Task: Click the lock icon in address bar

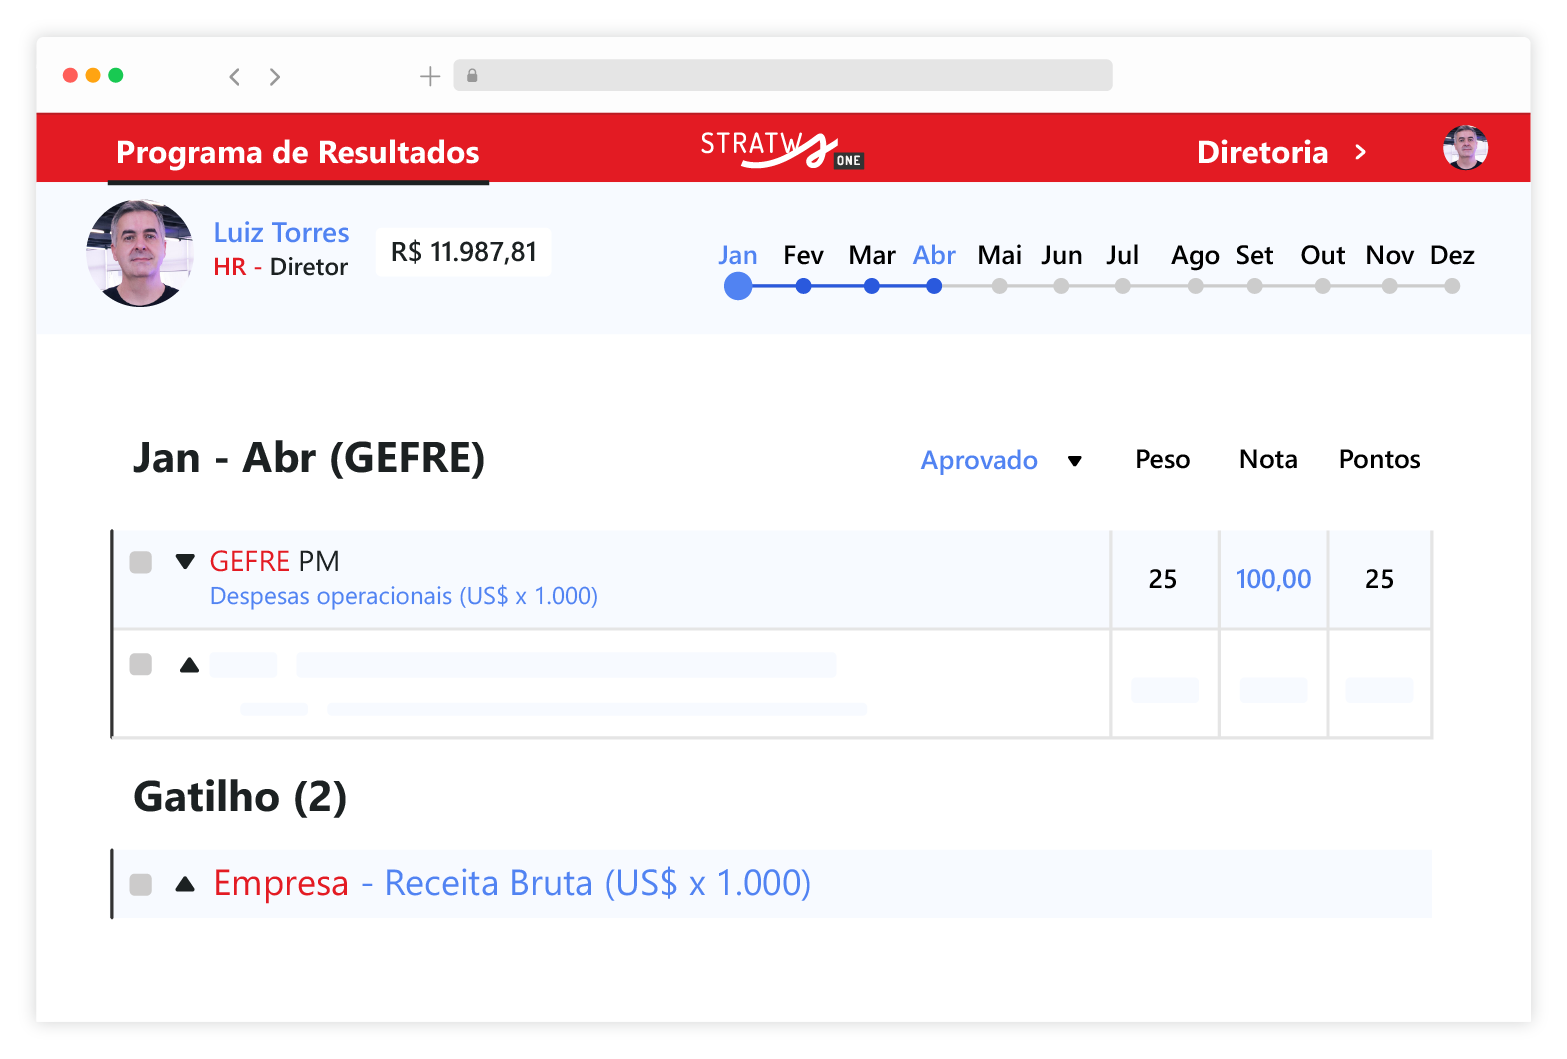Action: 472,76
